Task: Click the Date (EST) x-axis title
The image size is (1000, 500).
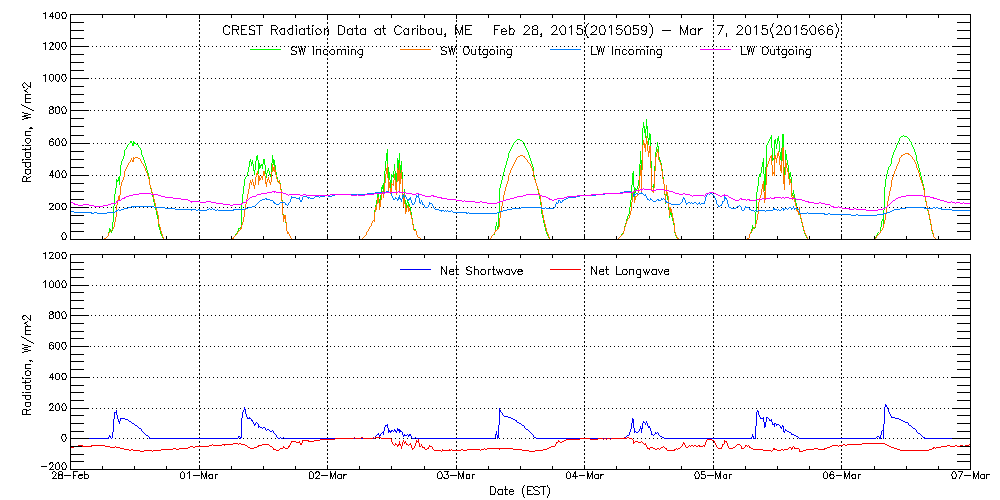Action: 520,491
